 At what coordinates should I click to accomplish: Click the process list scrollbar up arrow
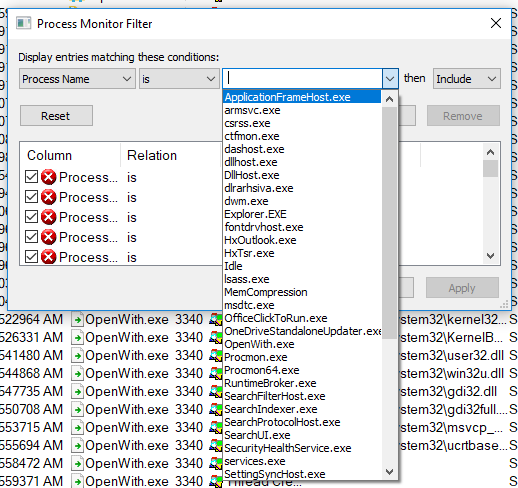coord(389,99)
